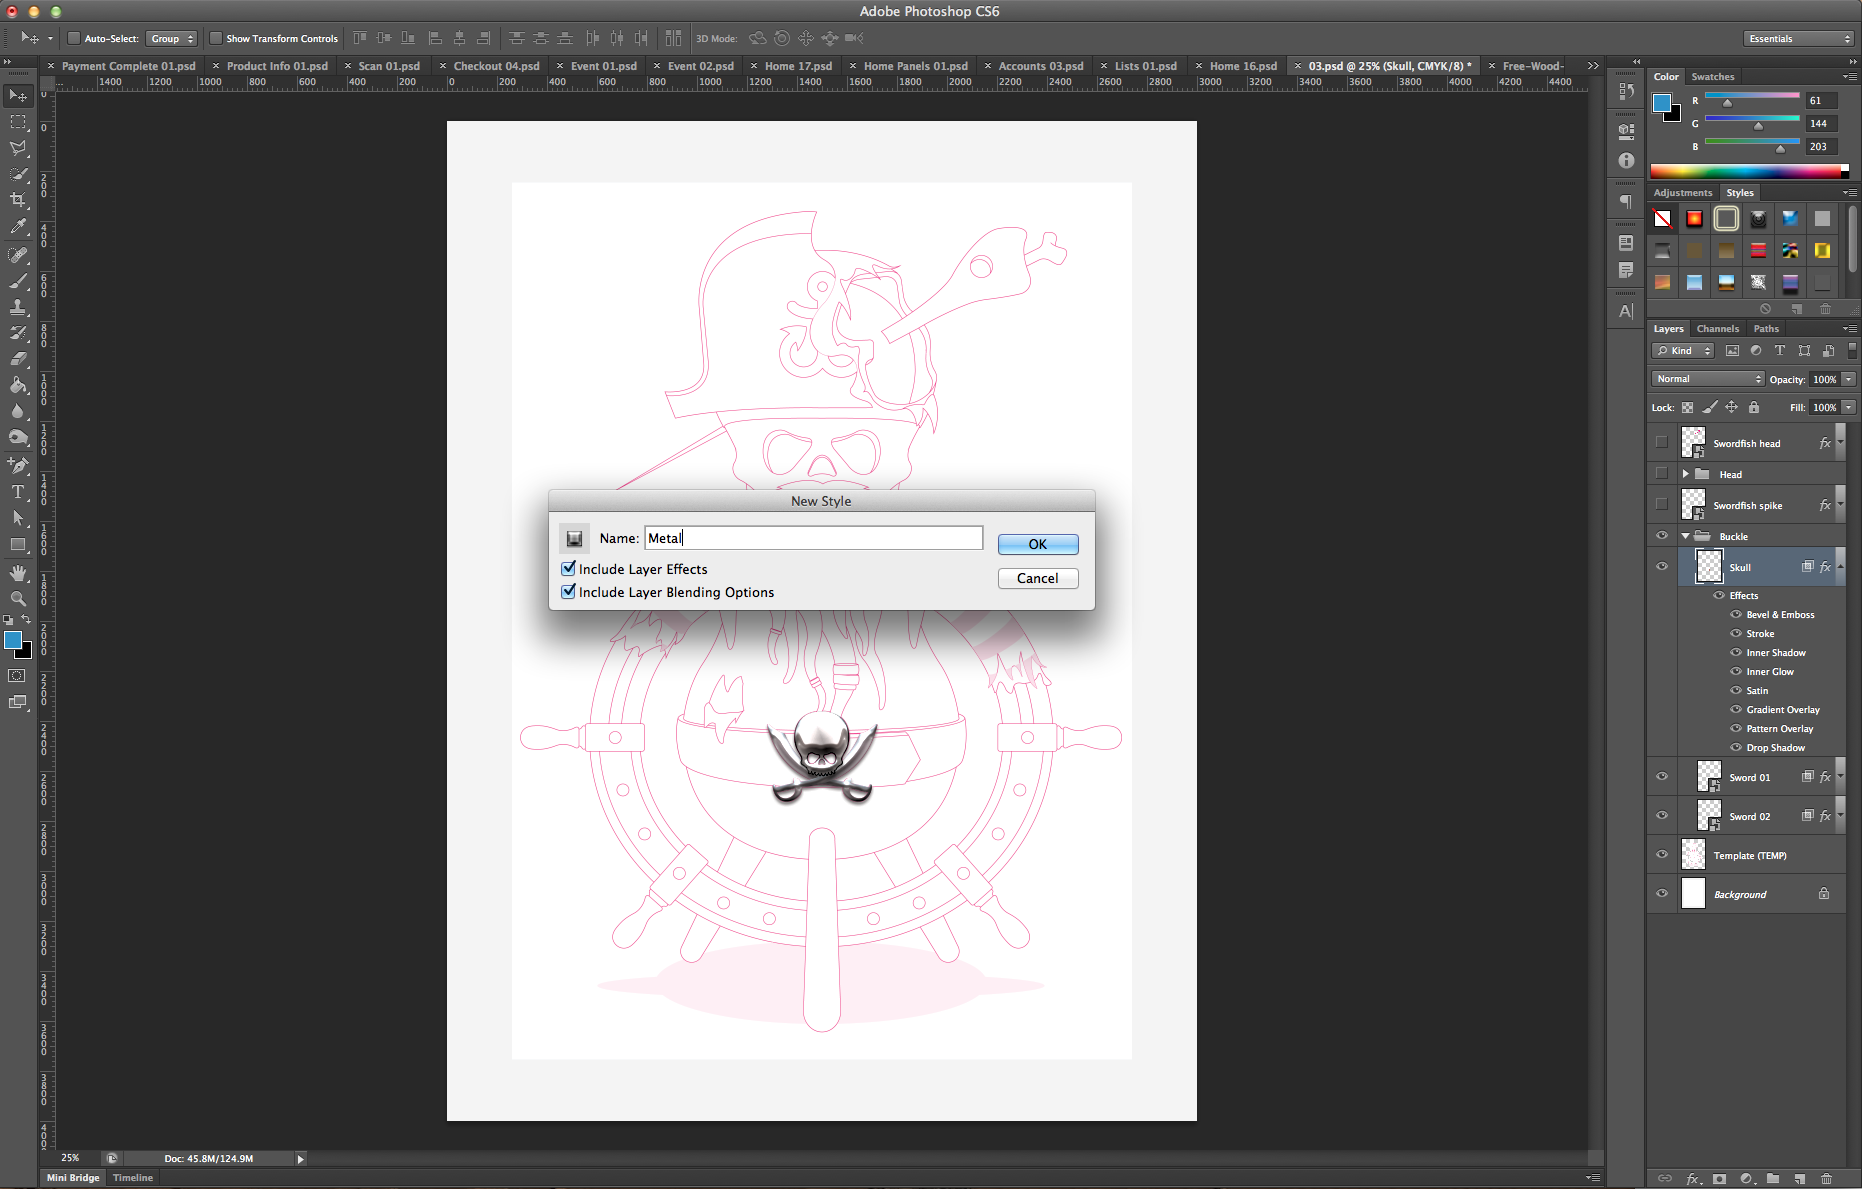This screenshot has height=1189, width=1862.
Task: Lock transparent pixels of layer
Action: click(x=1688, y=407)
